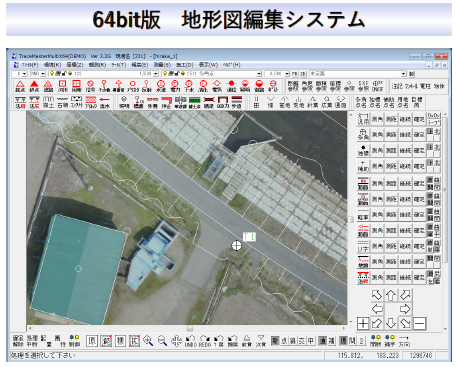The image size is (456, 367).
Task: Activate the four-way pan icon
Action: click(x=176, y=341)
